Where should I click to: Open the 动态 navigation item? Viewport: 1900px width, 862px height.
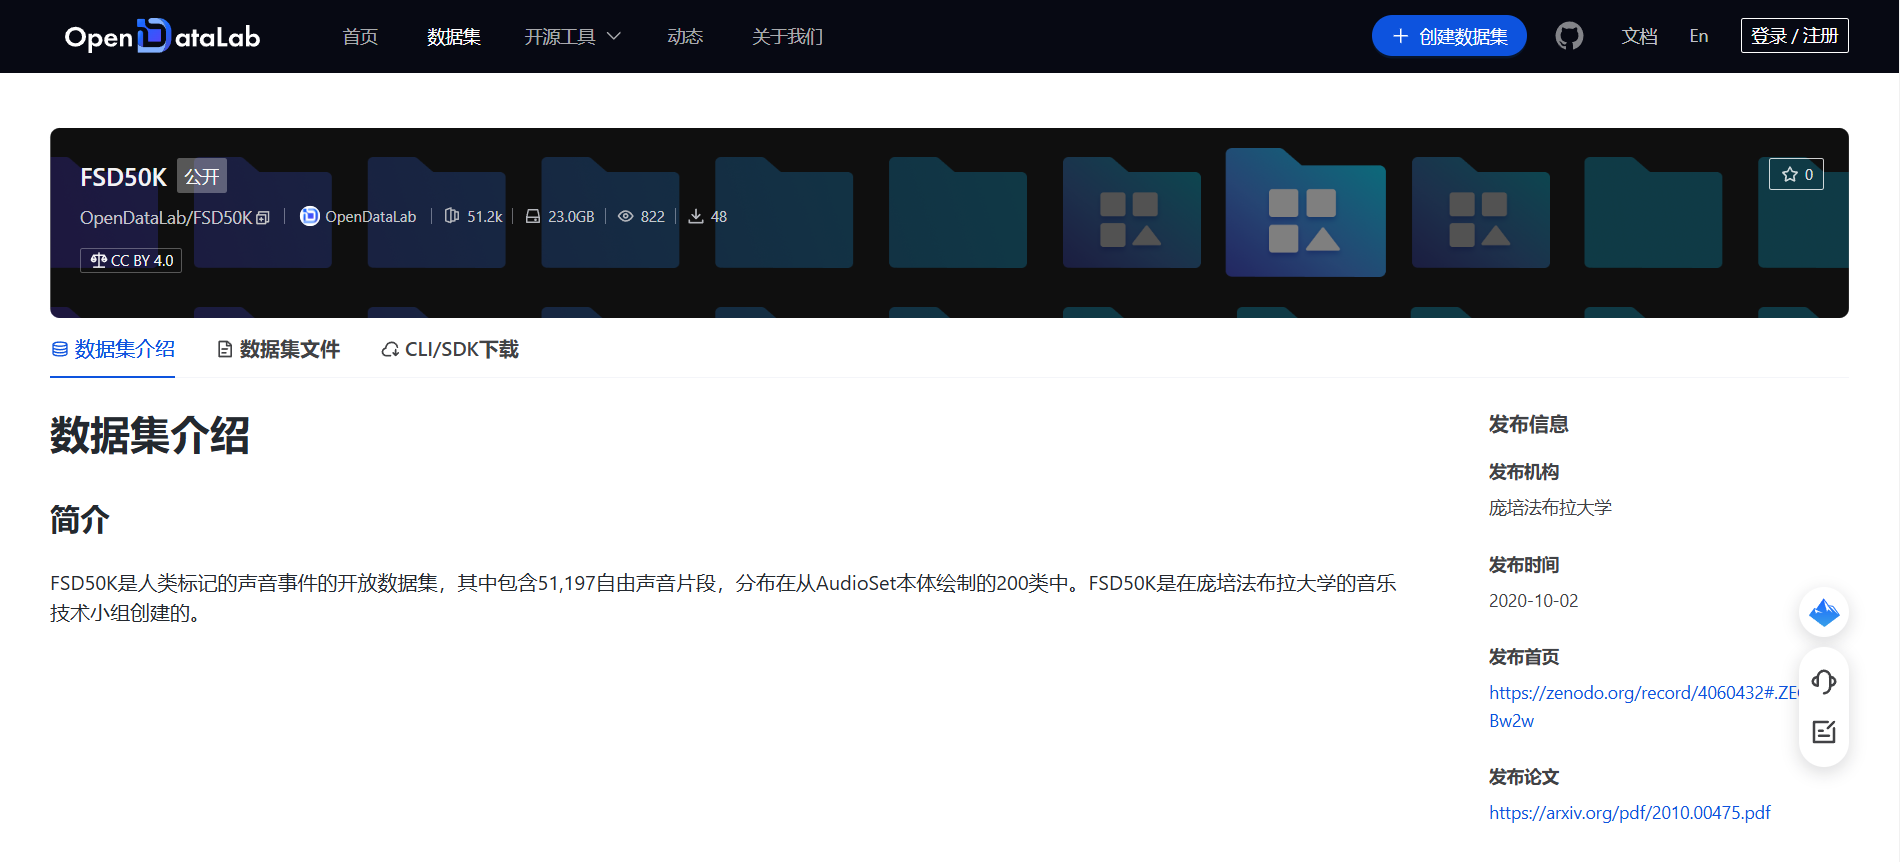pos(685,36)
